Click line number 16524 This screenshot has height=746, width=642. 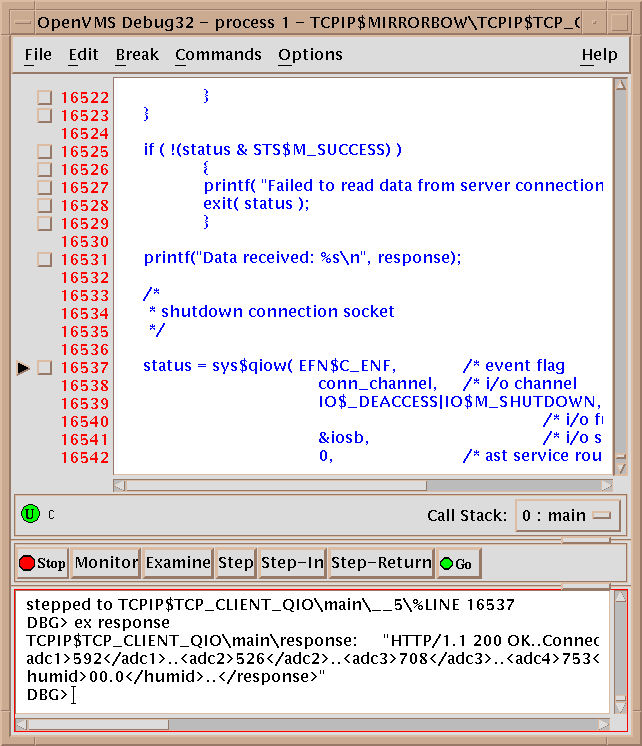pos(85,134)
